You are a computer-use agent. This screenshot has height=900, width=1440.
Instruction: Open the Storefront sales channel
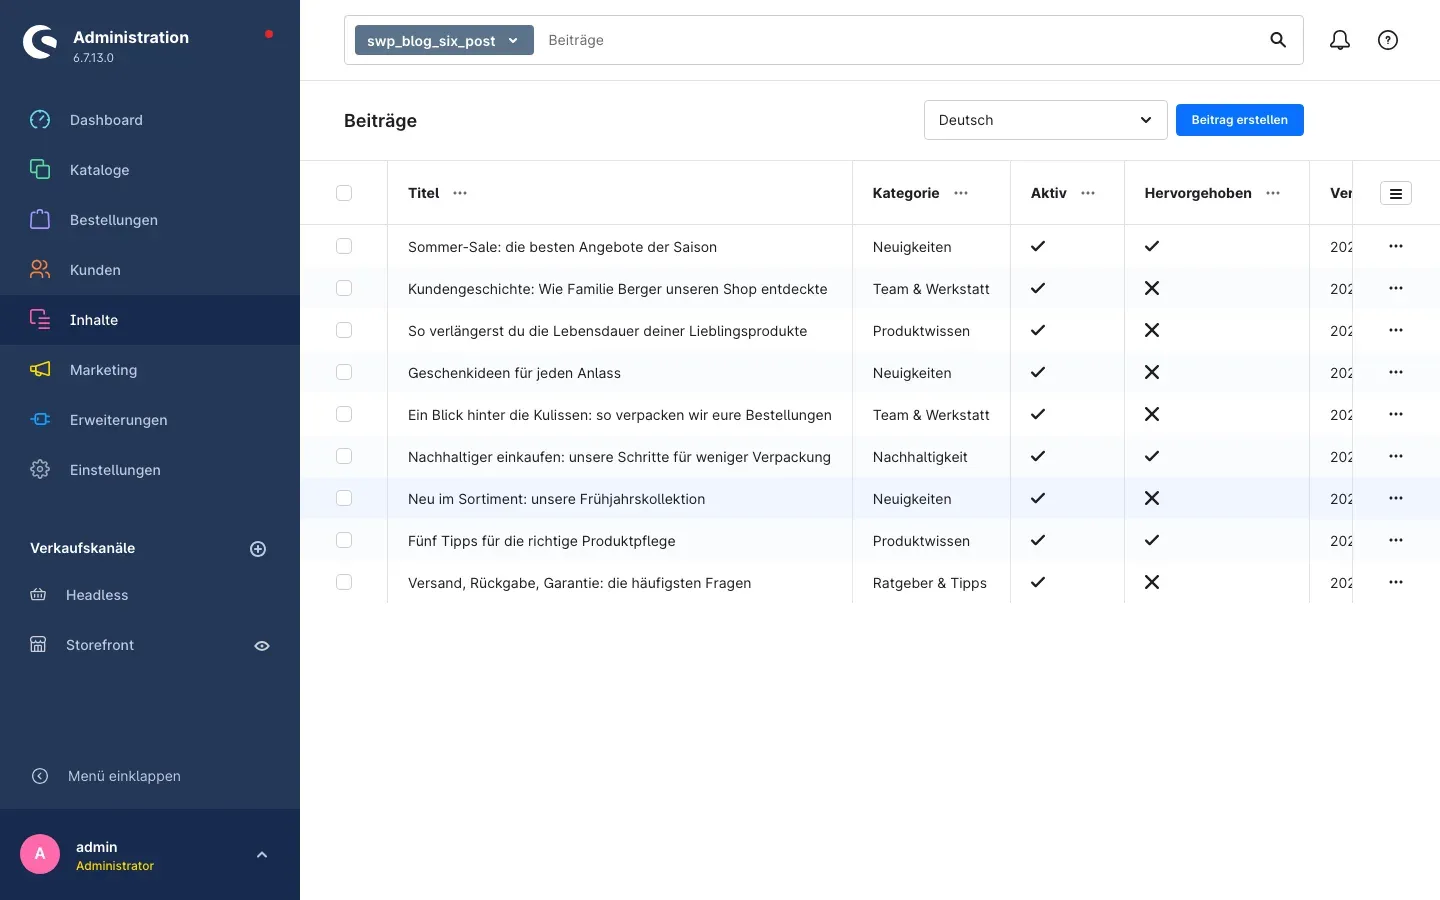coord(100,645)
